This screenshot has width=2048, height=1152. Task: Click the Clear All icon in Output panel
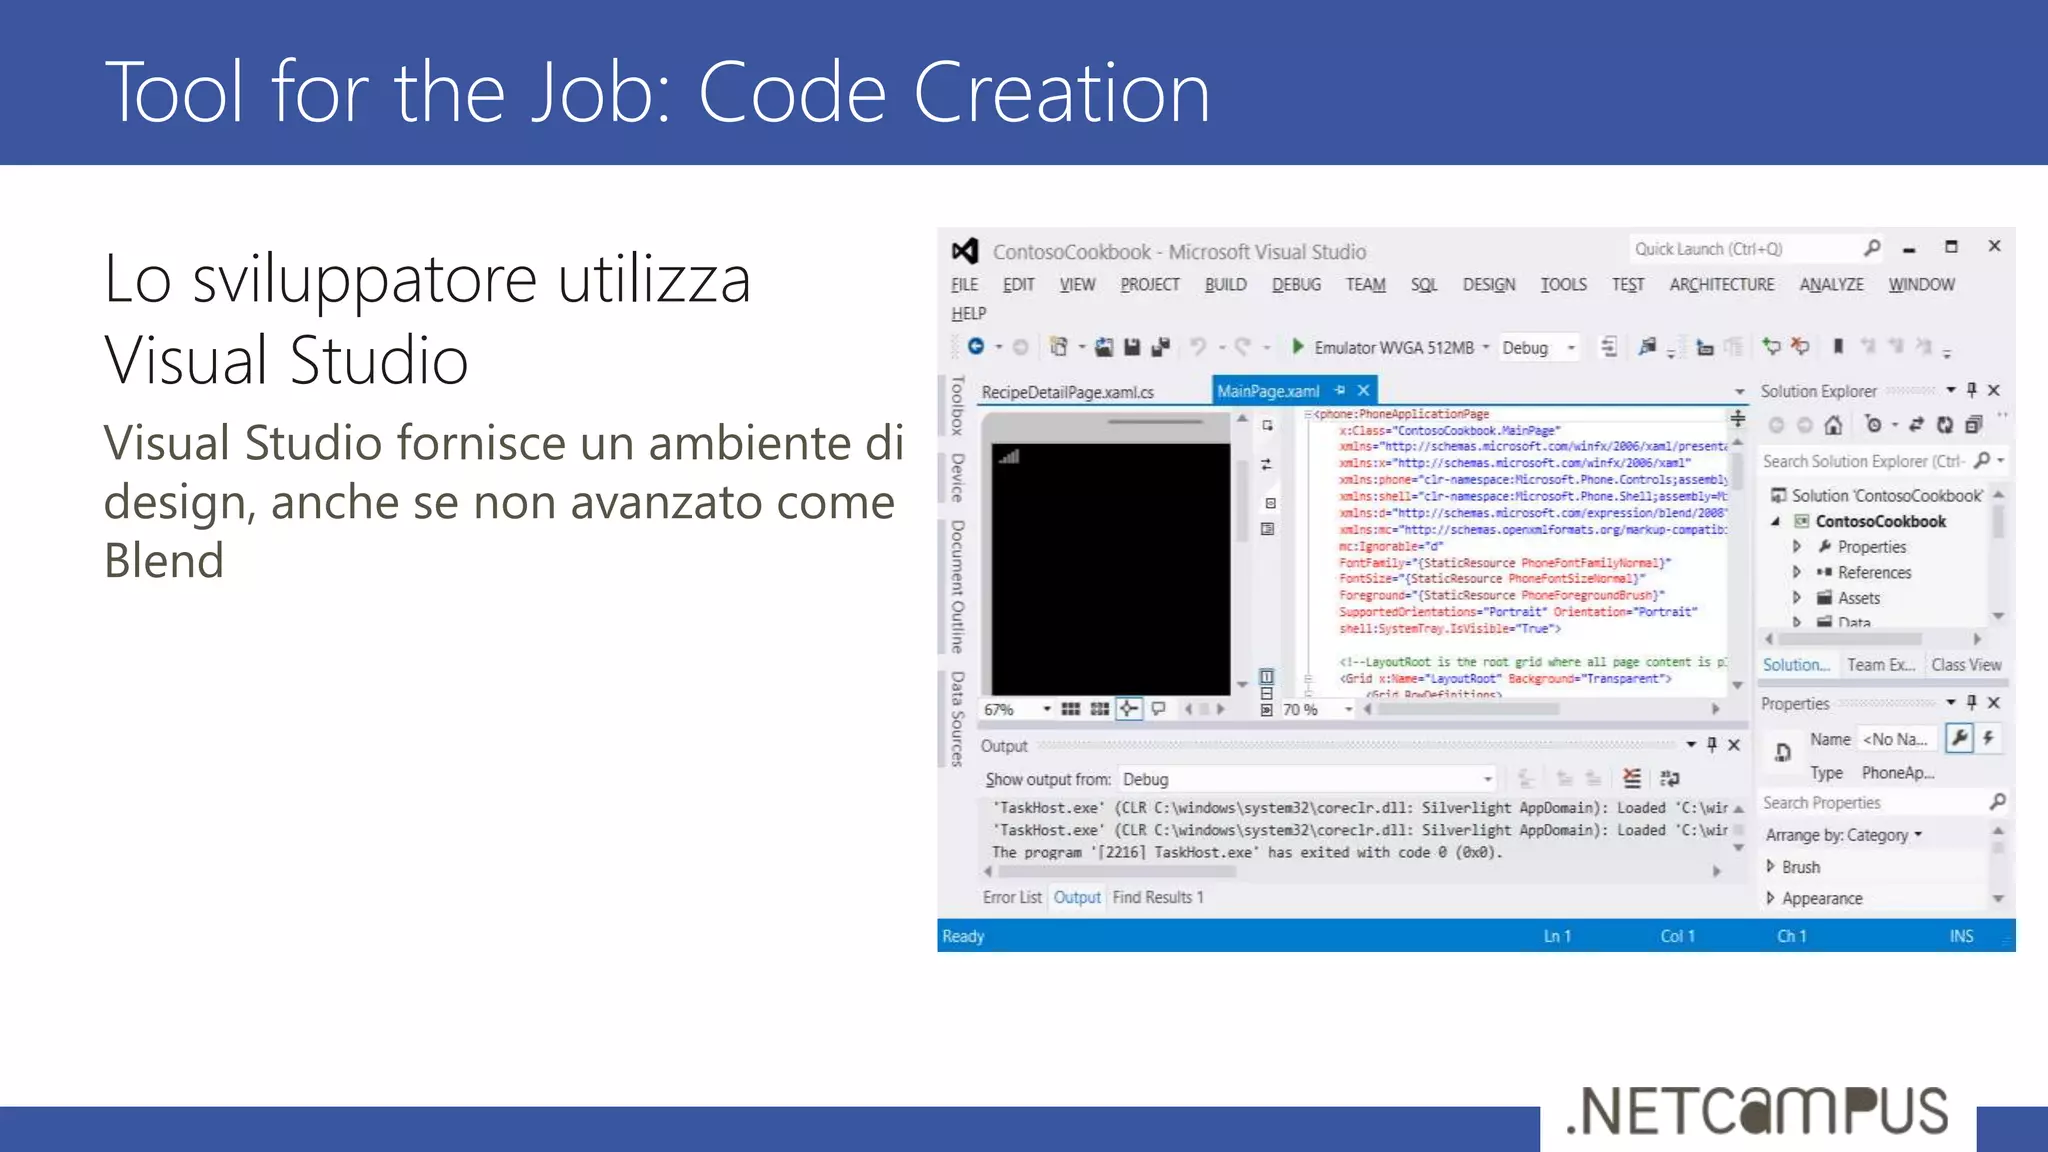coord(1631,778)
